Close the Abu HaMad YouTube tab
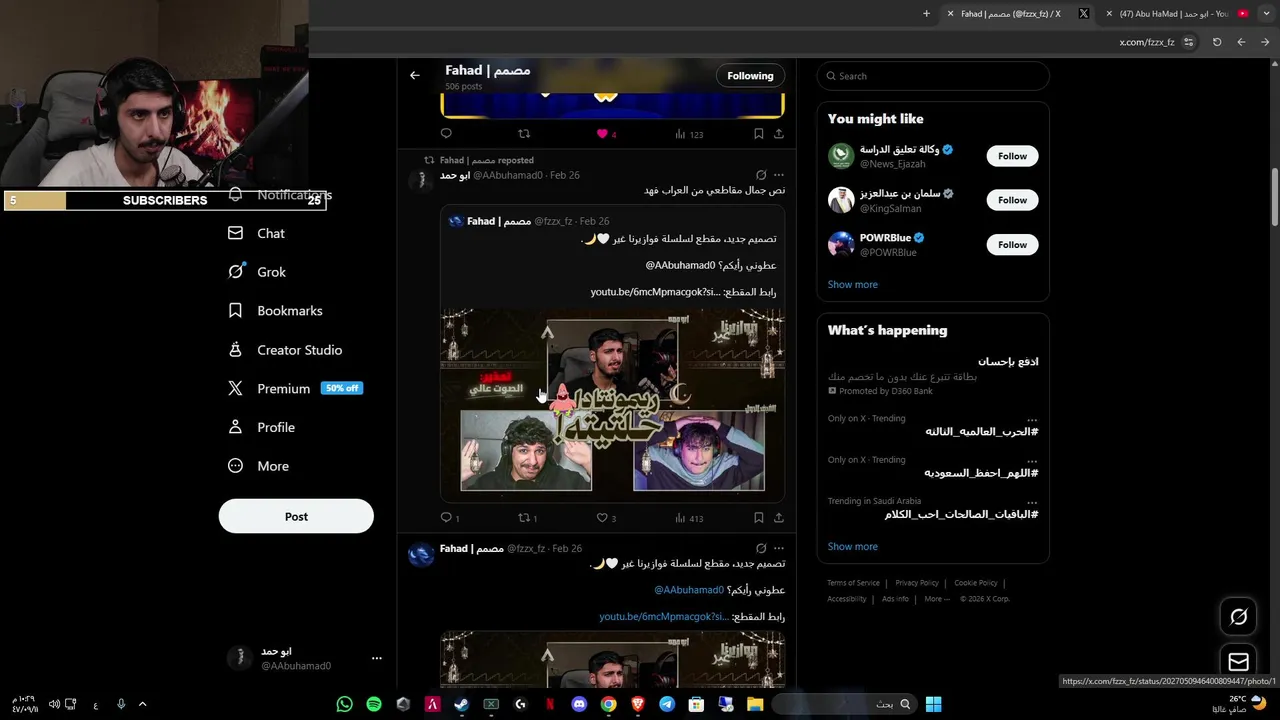 (x=1109, y=14)
